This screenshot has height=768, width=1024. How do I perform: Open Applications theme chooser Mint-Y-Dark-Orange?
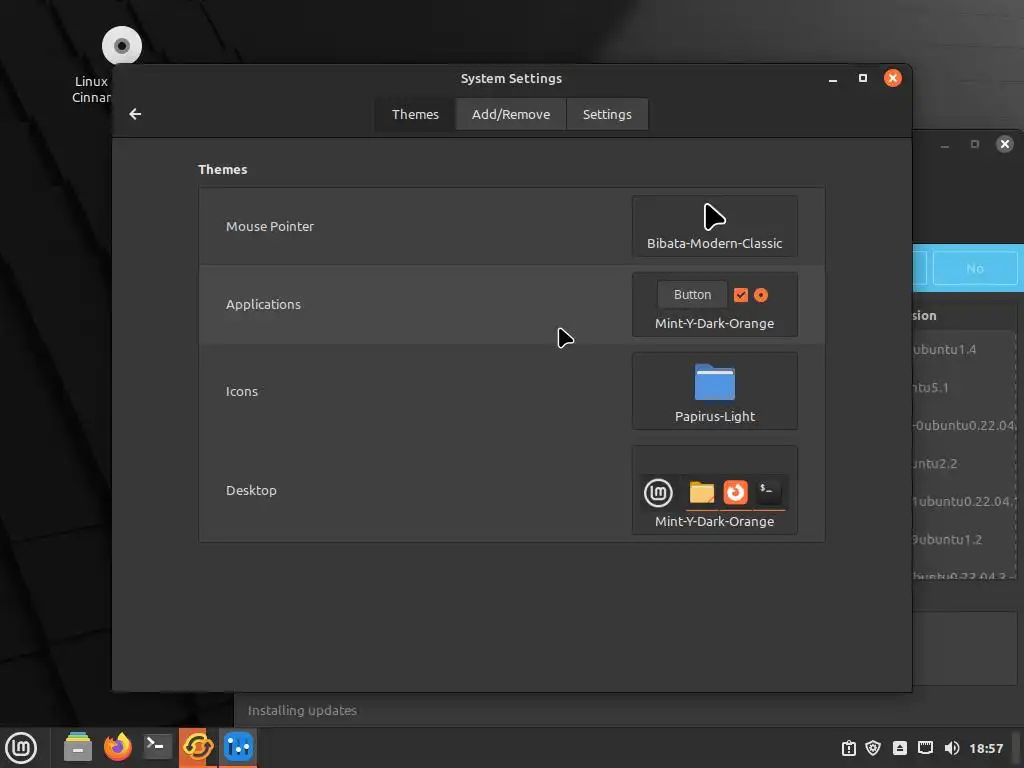[714, 304]
